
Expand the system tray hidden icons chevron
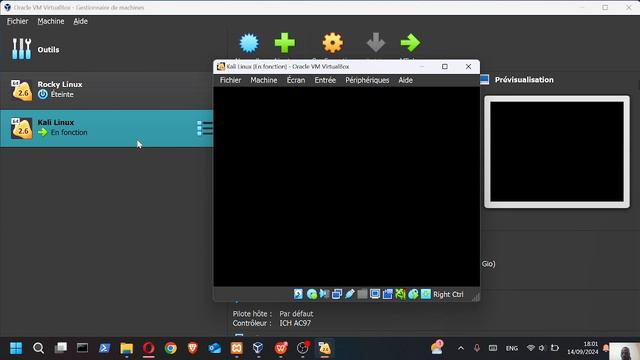461,348
